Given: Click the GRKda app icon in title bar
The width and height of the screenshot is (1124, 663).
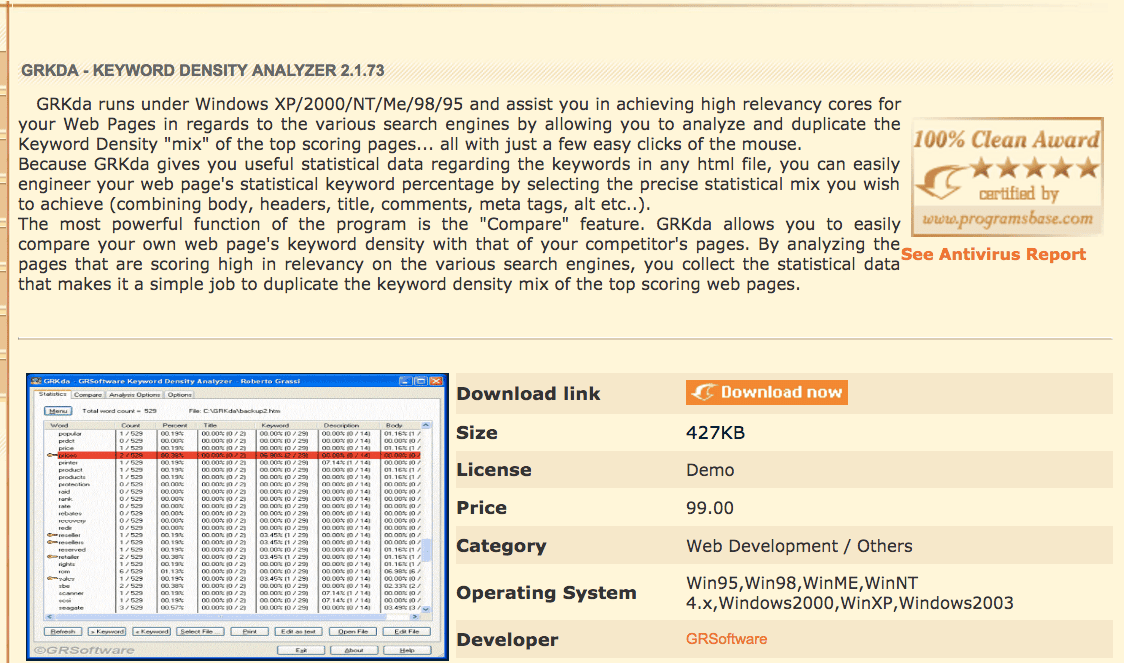Looking at the screenshot, I should click(36, 381).
